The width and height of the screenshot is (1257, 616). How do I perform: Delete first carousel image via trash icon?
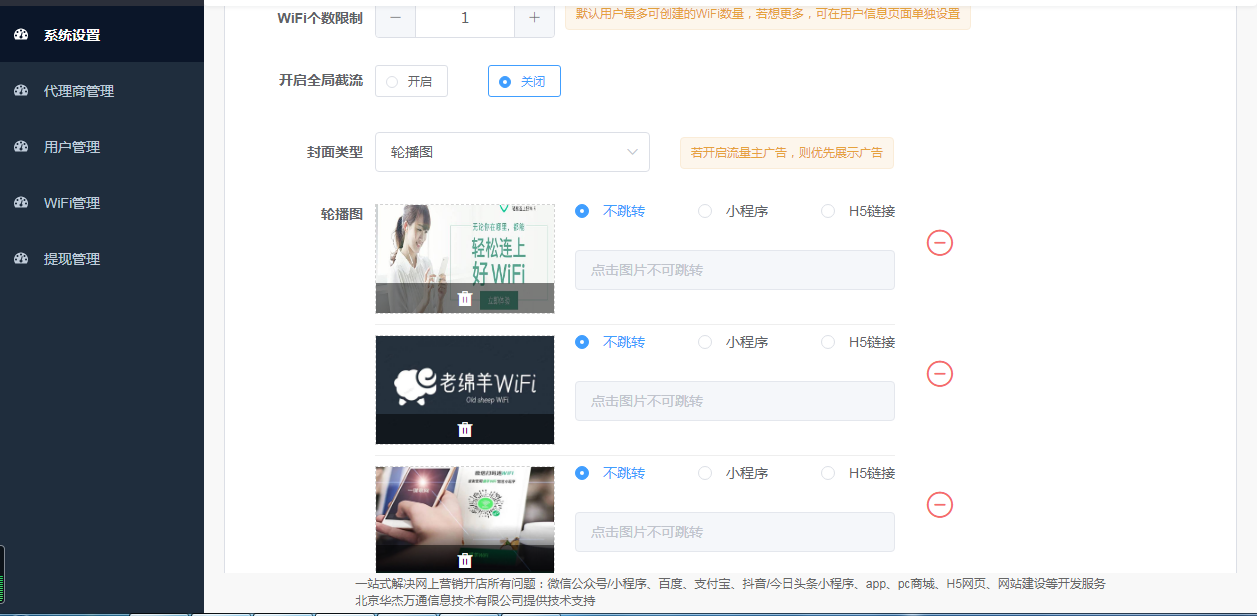465,298
